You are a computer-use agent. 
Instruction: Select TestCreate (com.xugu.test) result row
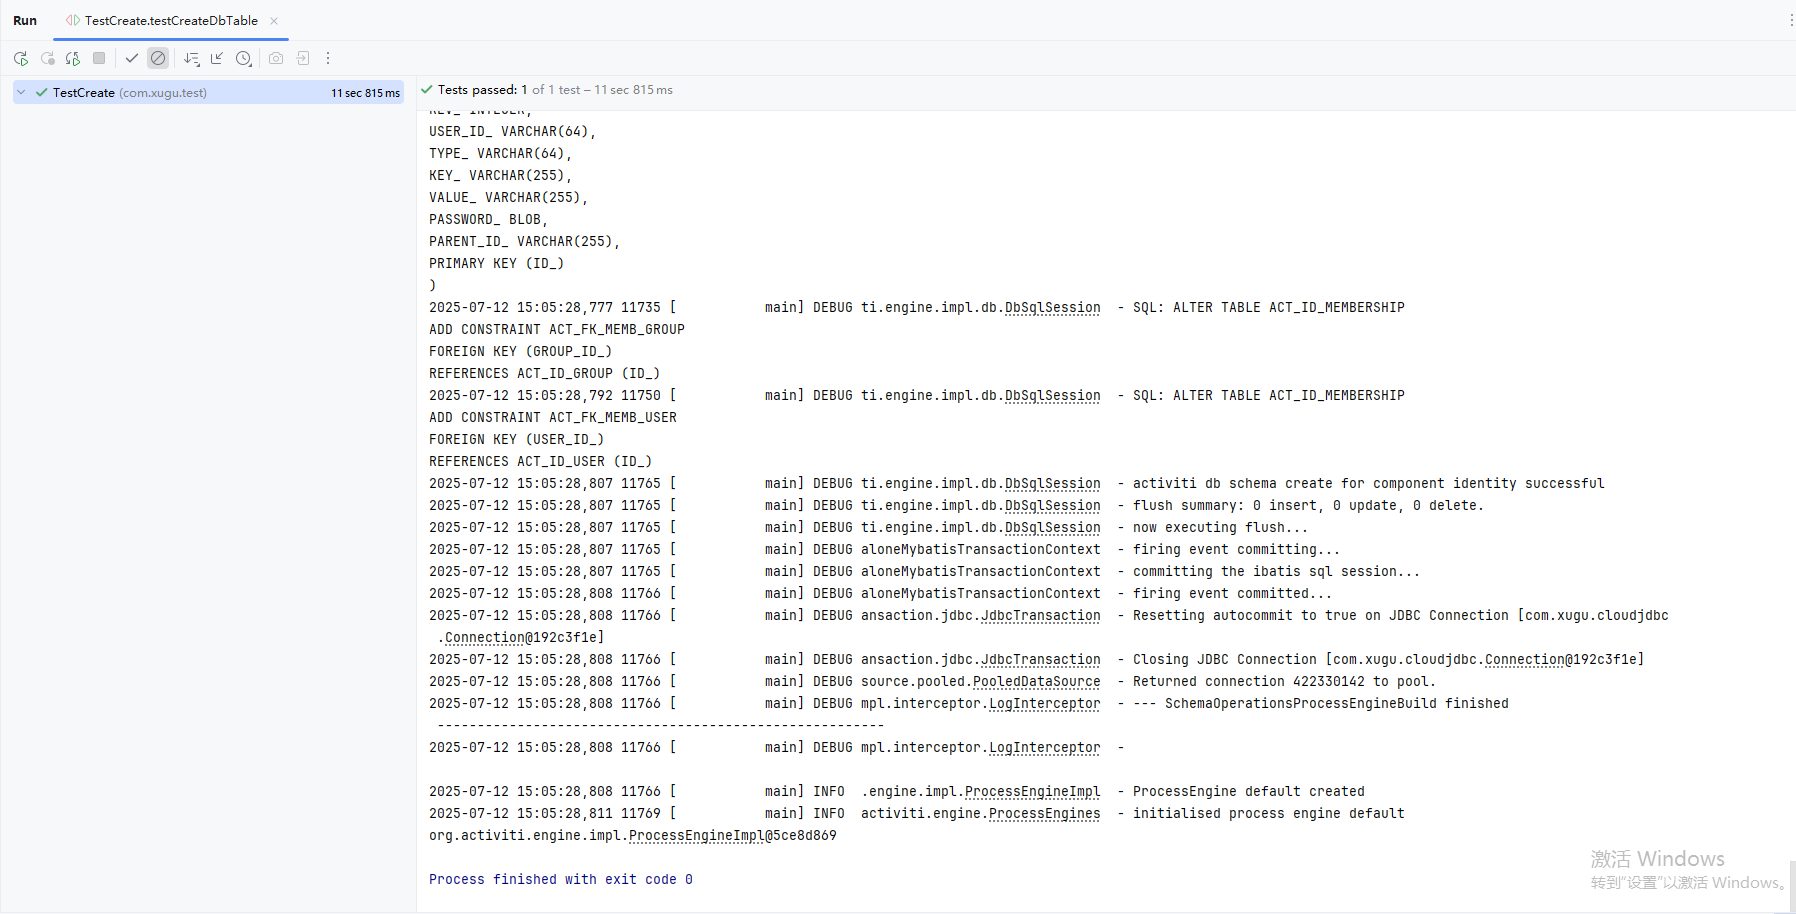pos(130,93)
